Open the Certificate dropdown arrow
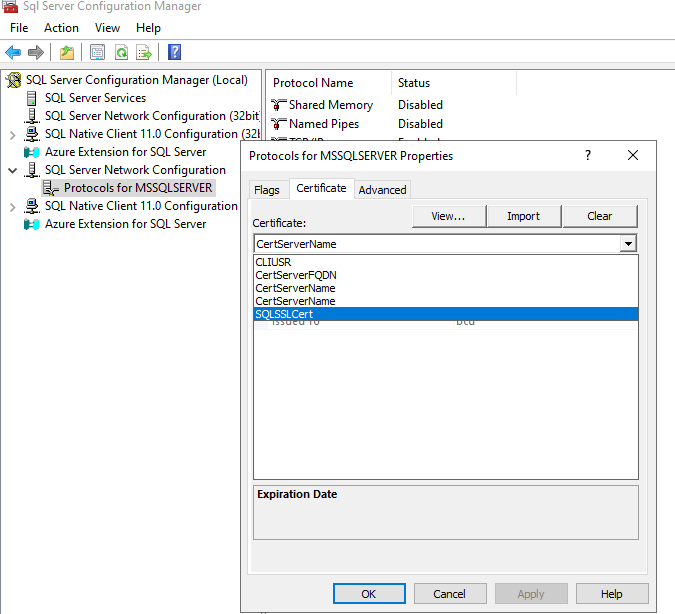 [x=628, y=244]
